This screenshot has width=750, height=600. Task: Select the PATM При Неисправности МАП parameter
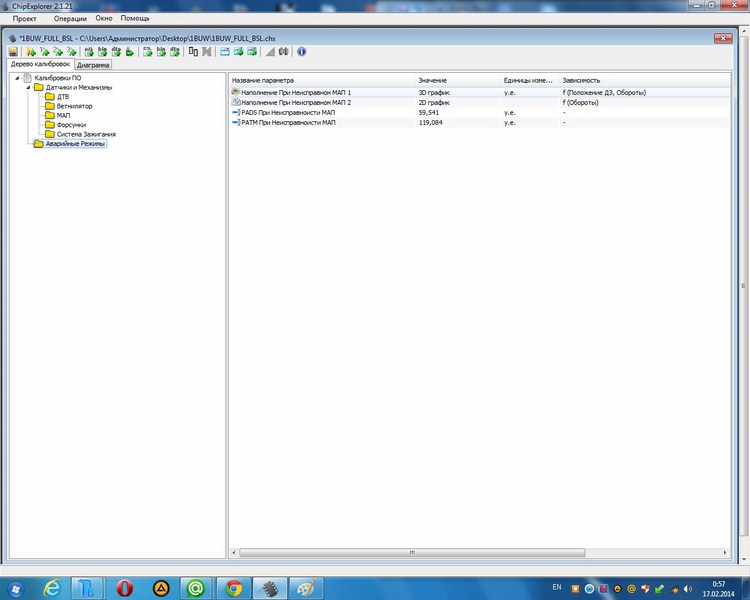click(288, 122)
